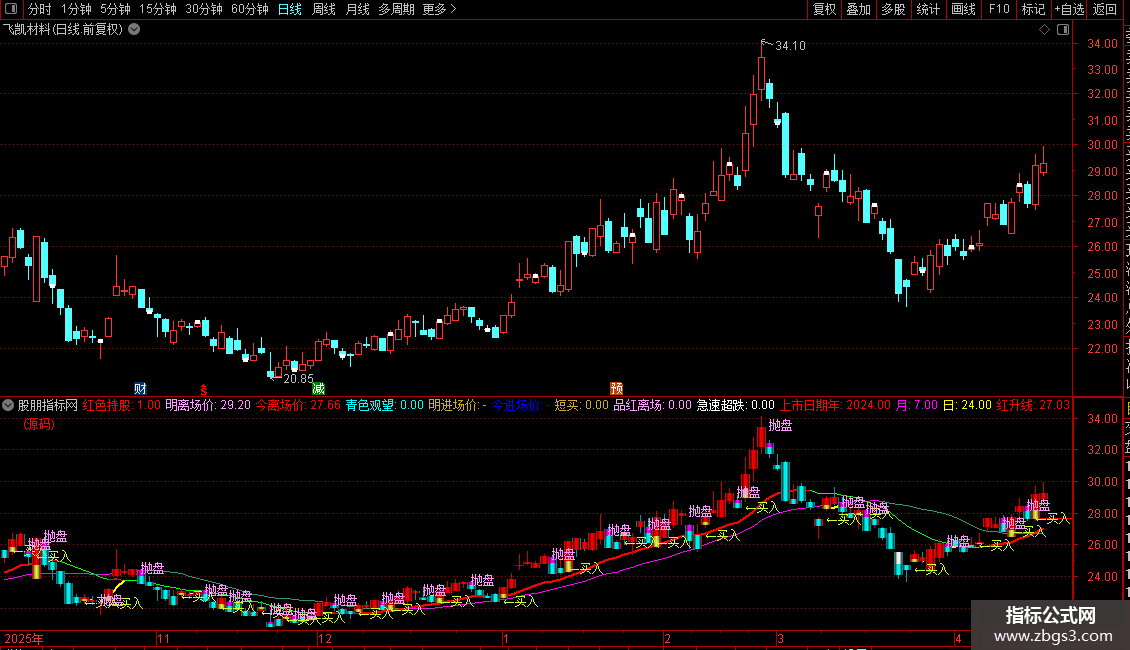1130x650 pixels.
Task: Click the 2025年 date axis label
Action: (x=24, y=638)
